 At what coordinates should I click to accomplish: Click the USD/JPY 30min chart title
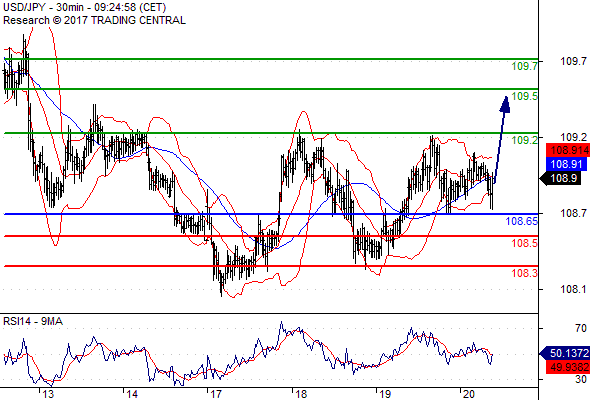[x=84, y=8]
